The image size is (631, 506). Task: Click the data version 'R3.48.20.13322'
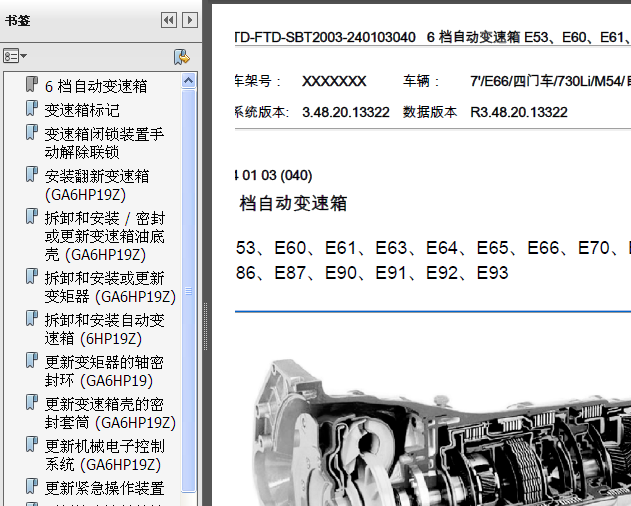click(x=519, y=112)
